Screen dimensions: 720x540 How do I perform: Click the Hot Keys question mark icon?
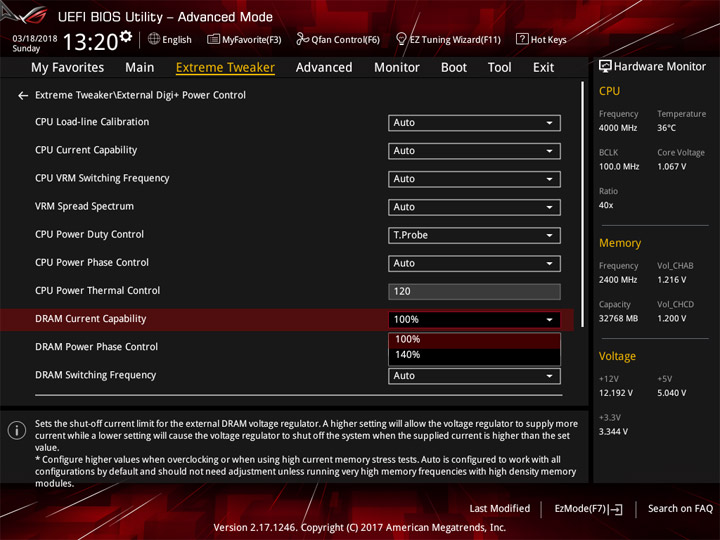(522, 39)
